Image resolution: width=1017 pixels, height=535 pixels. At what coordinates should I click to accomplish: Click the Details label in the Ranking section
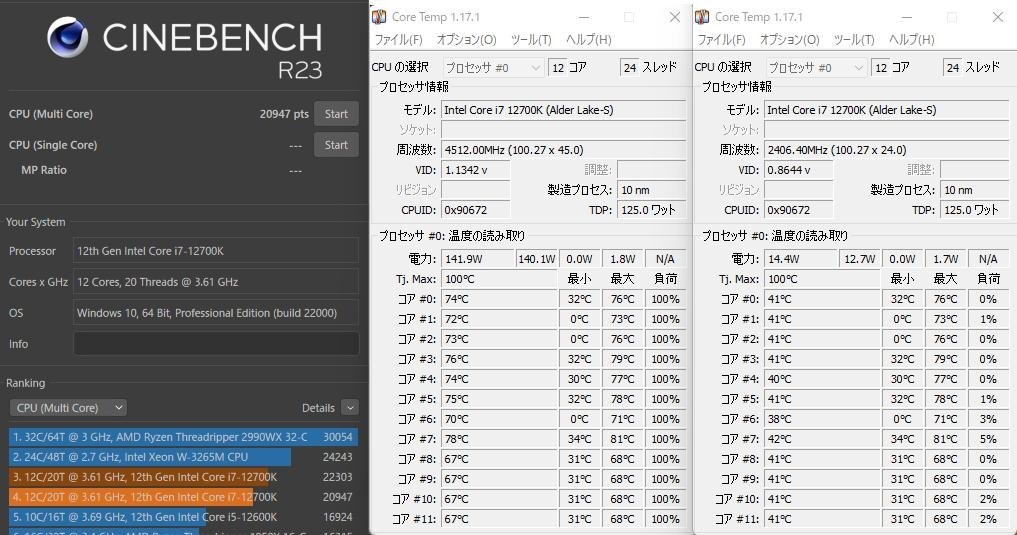coord(318,408)
